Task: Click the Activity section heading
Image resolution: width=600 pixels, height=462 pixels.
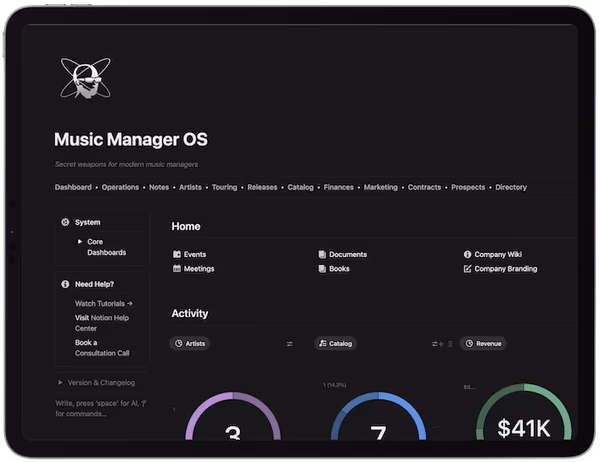Action: tap(189, 313)
